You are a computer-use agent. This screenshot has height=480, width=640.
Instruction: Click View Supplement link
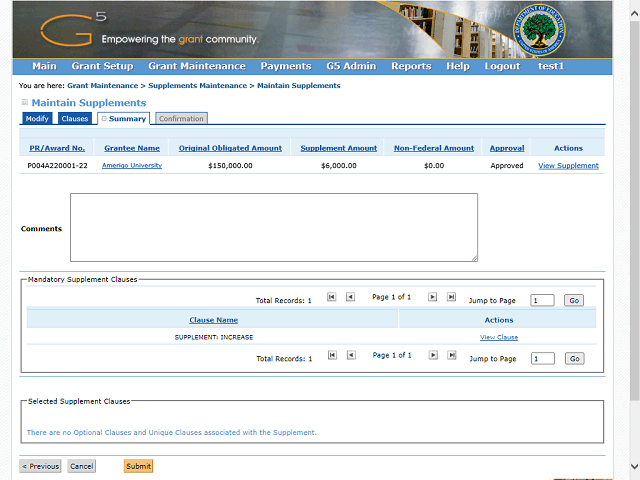tap(568, 165)
